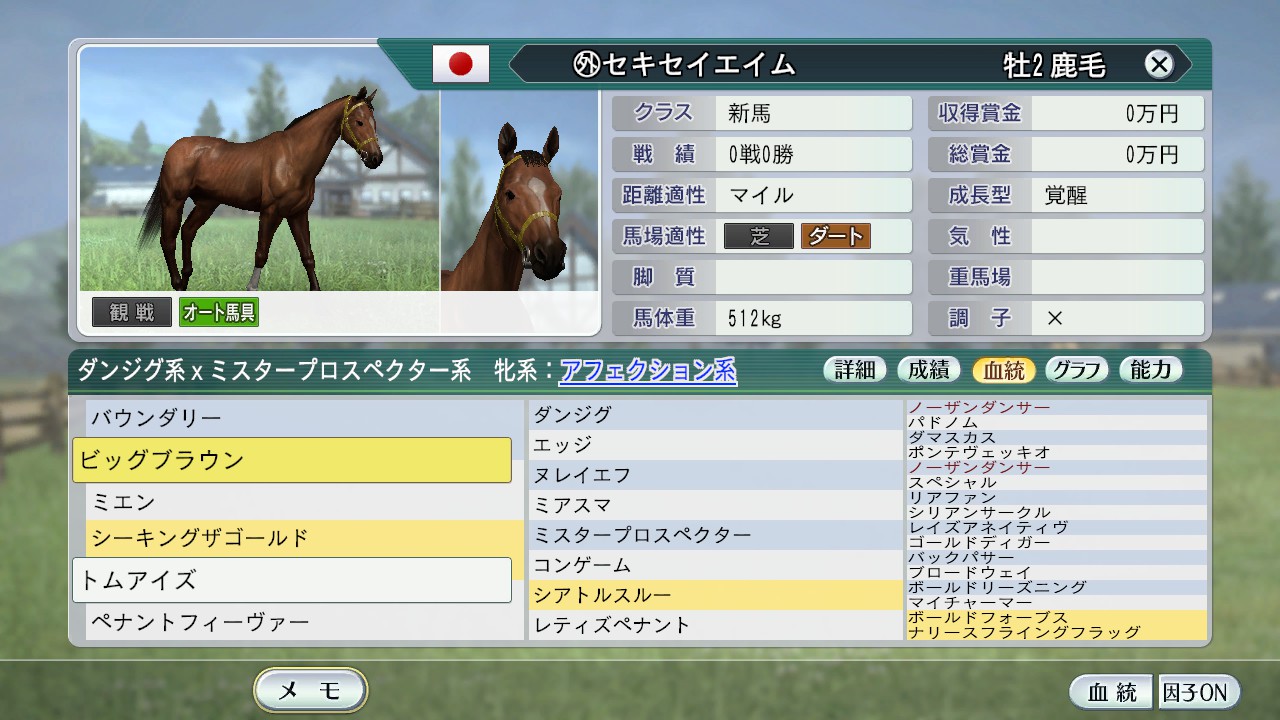Select シーキングザゴールド in the pedigree
This screenshot has width=1280, height=720.
[305, 538]
